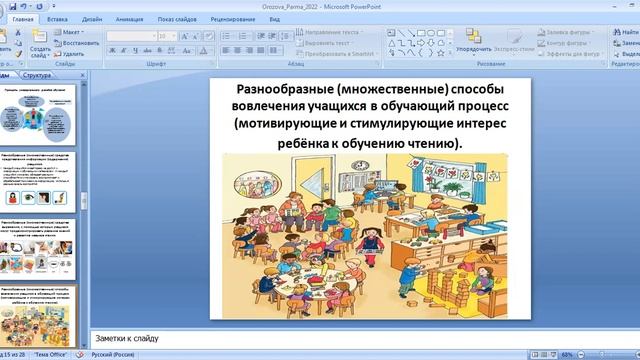Select the text box shape in gallery
Image resolution: width=640 pixels, height=360 pixels.
pyautogui.click(x=391, y=33)
